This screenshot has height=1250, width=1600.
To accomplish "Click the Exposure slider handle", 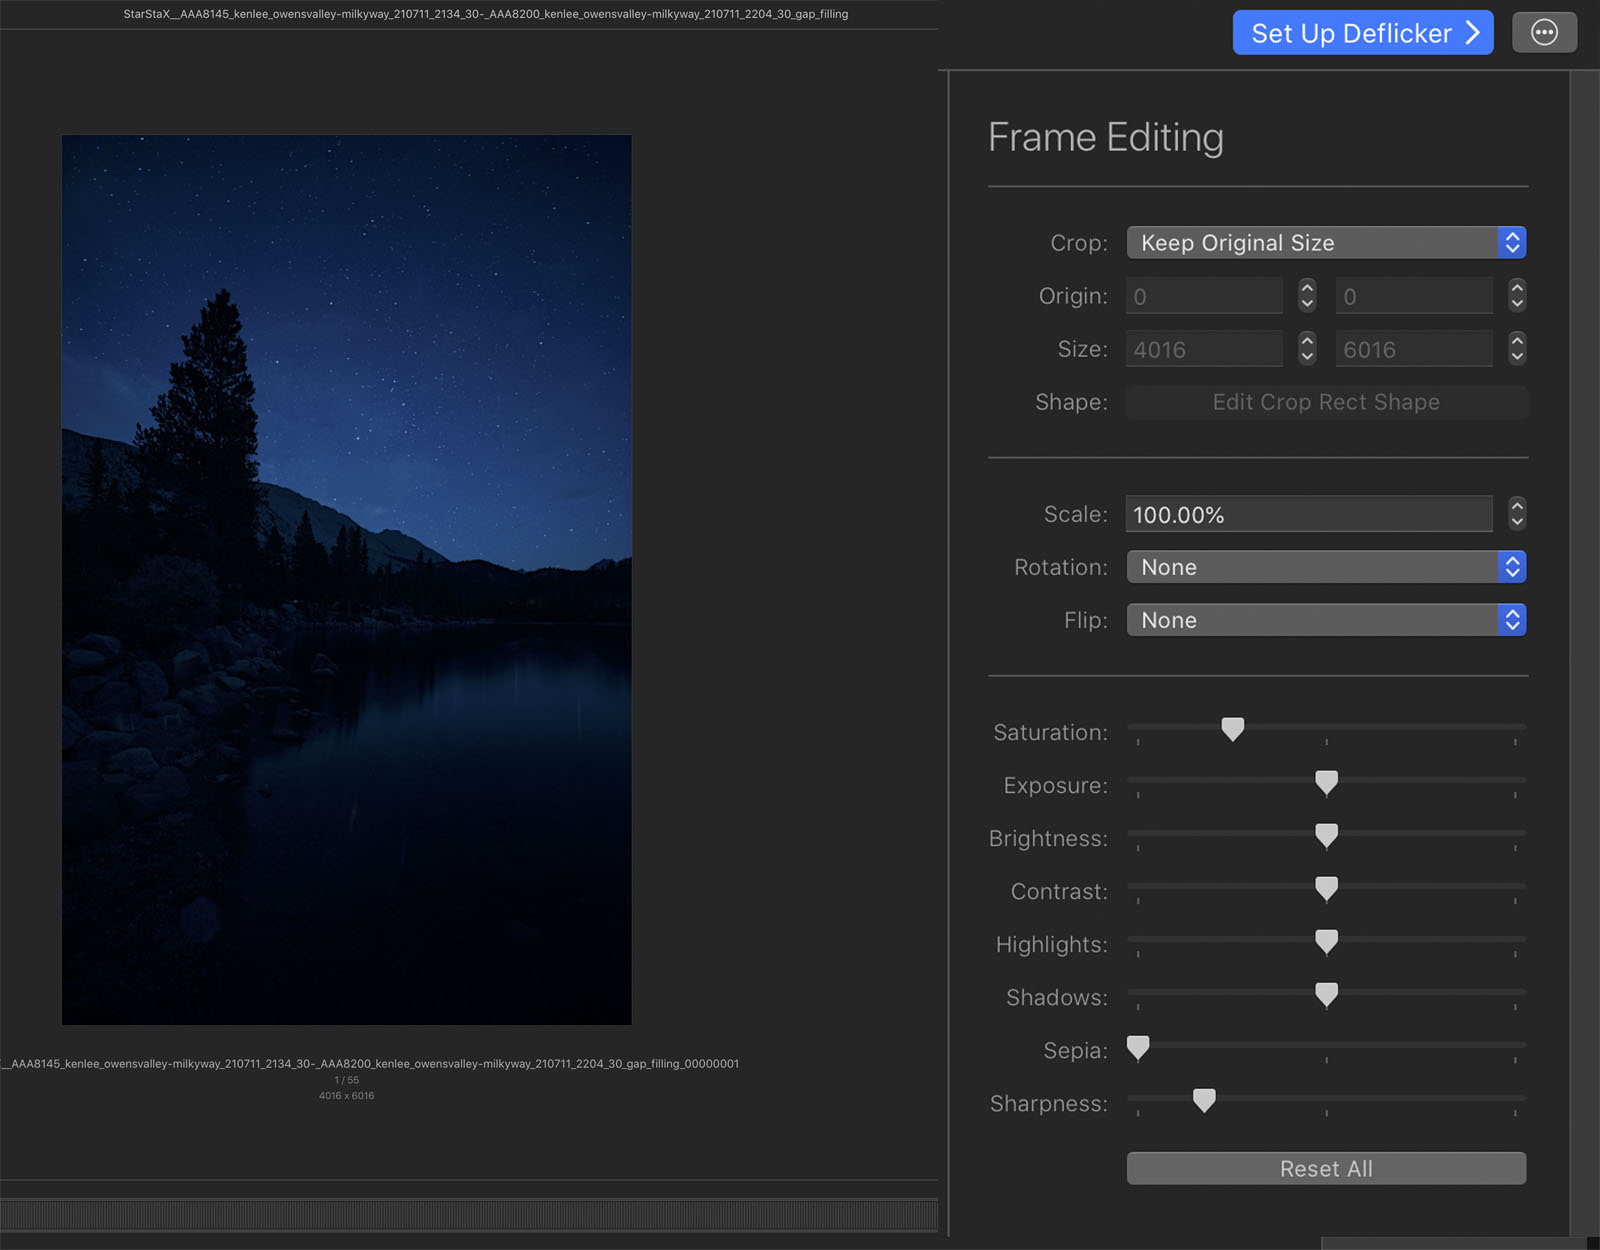I will (x=1326, y=782).
